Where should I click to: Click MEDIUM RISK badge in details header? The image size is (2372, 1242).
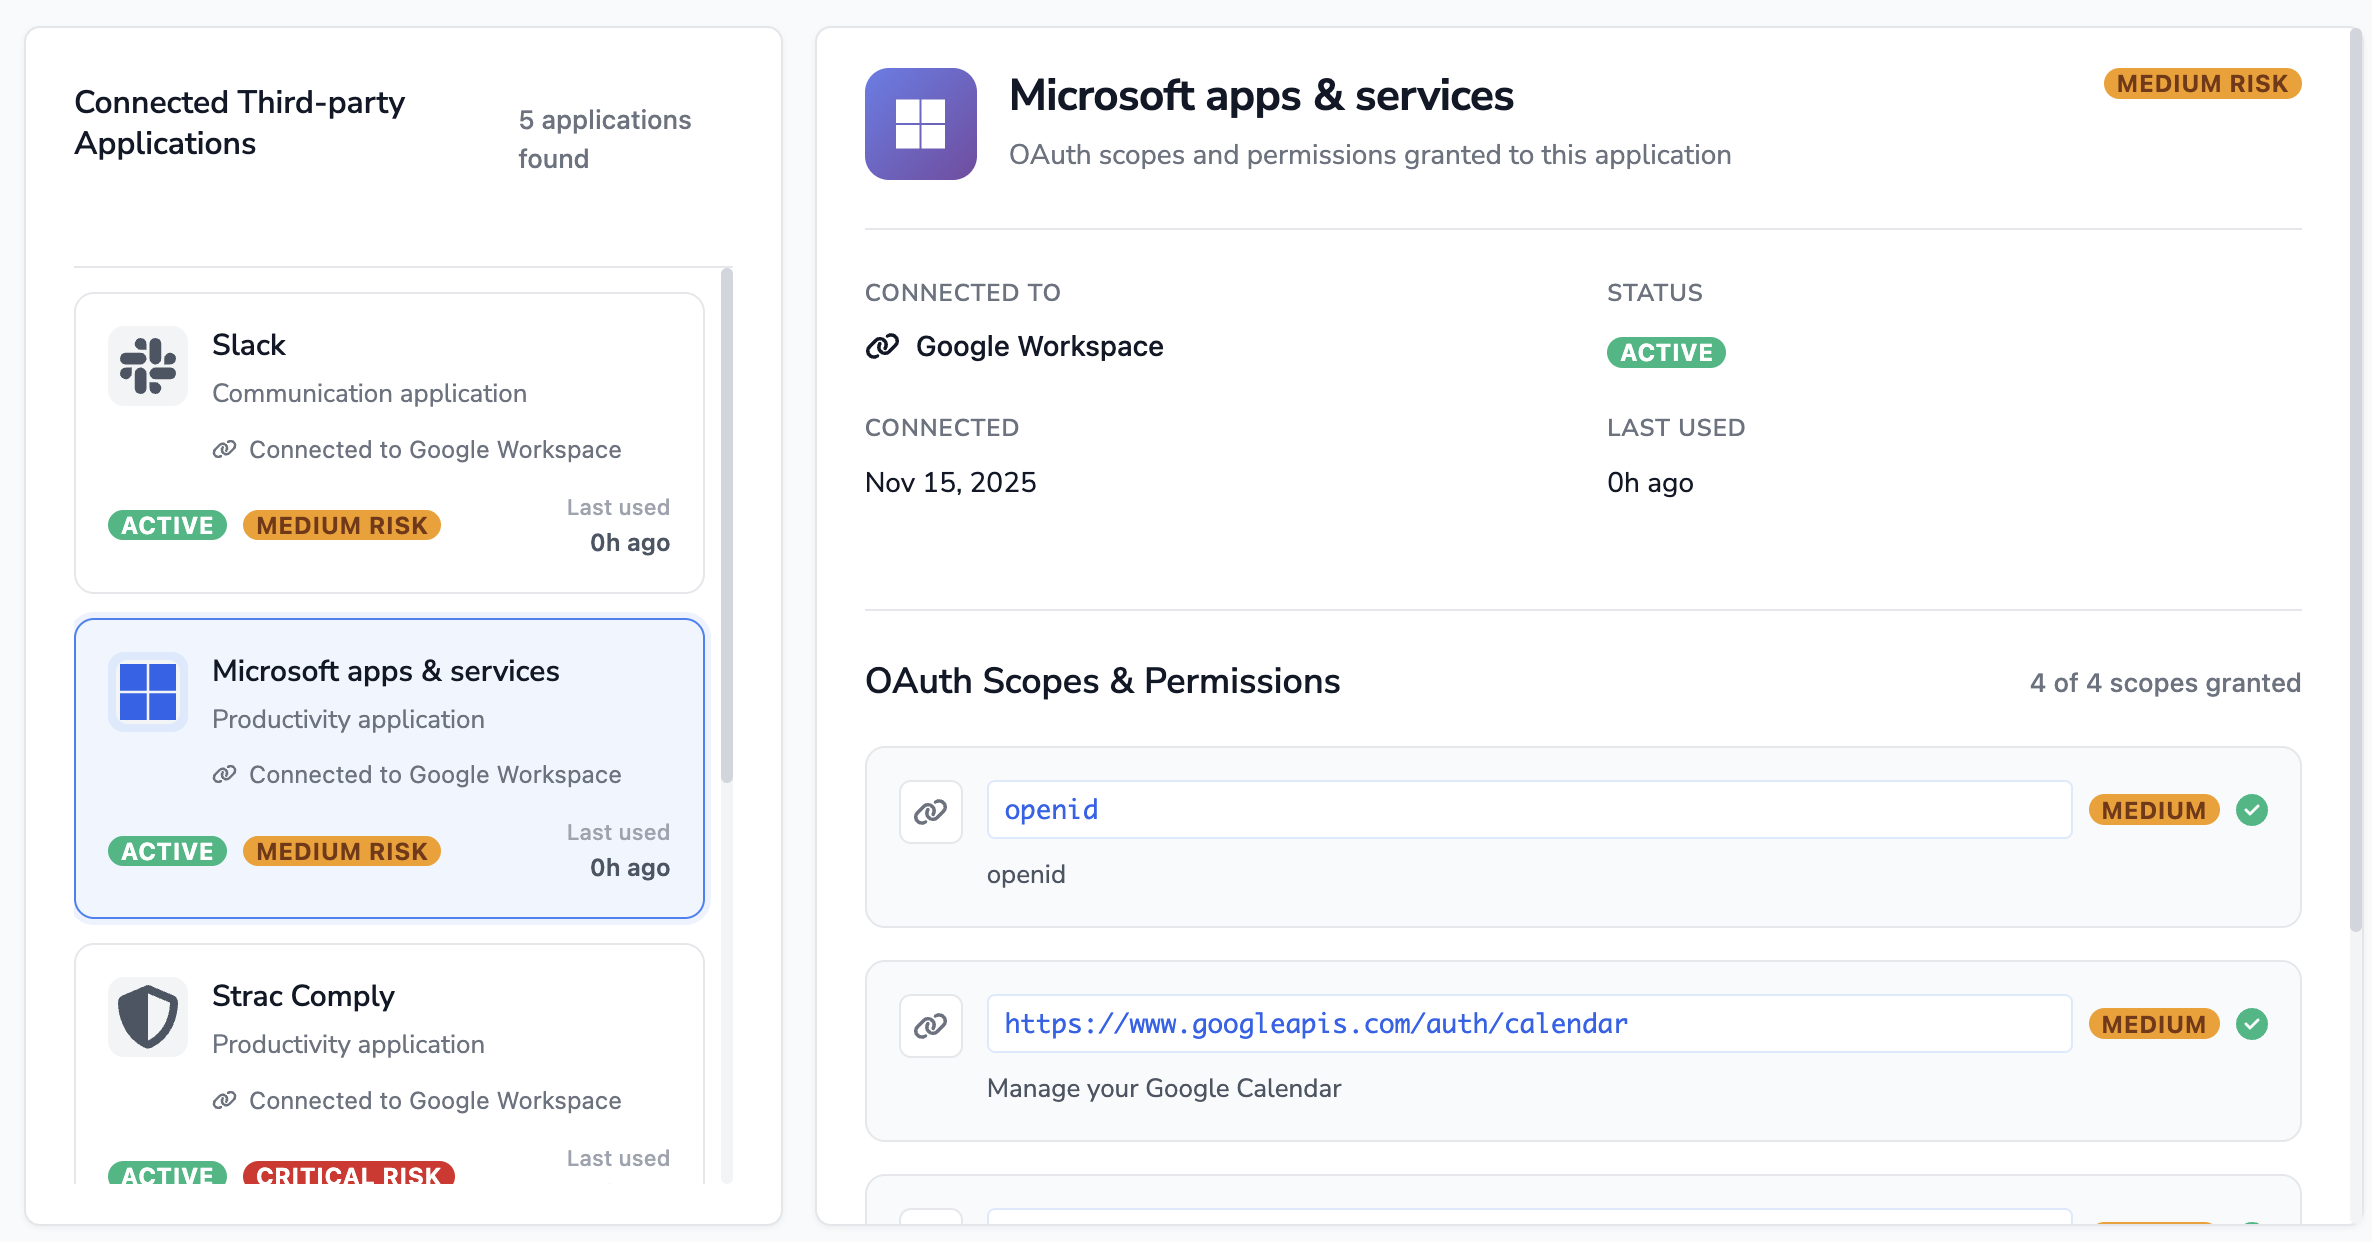[x=2202, y=83]
